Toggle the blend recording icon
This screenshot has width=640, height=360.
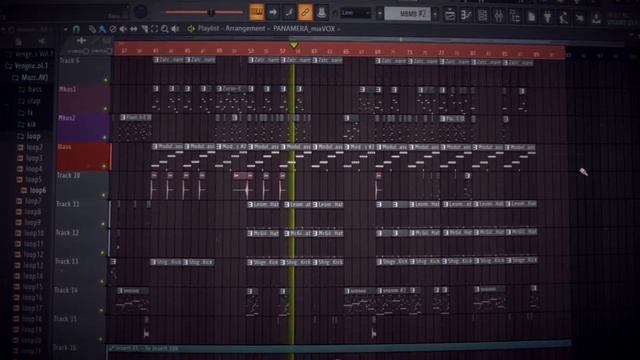[x=289, y=12]
